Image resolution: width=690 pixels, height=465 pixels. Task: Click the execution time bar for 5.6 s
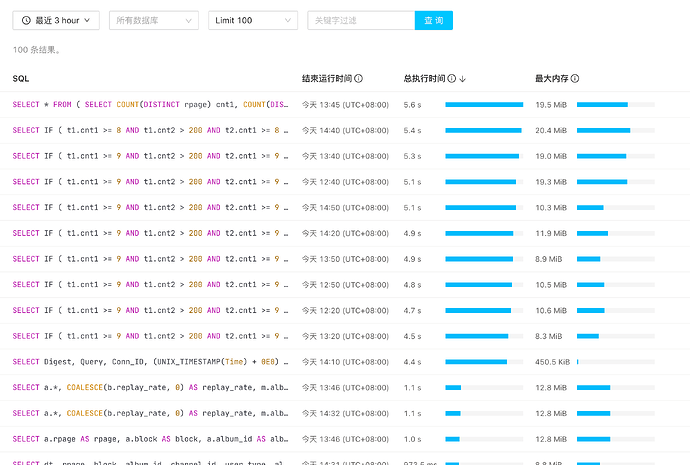point(484,105)
